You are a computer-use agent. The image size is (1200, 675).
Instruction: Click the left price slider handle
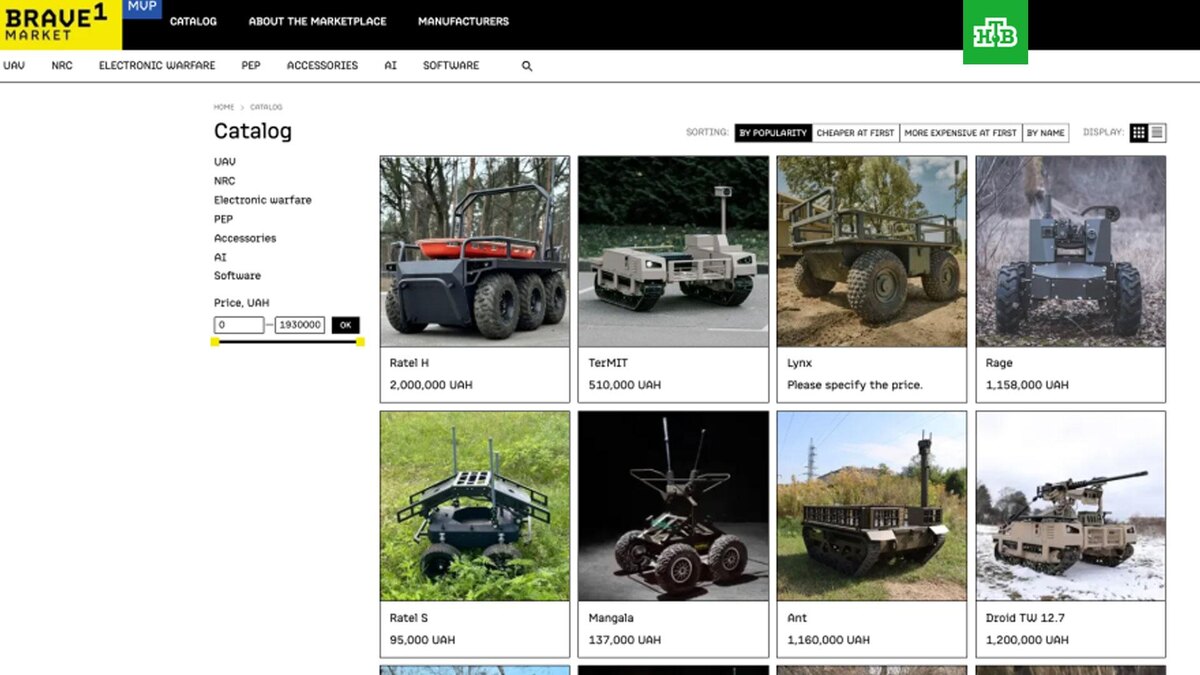[214, 341]
